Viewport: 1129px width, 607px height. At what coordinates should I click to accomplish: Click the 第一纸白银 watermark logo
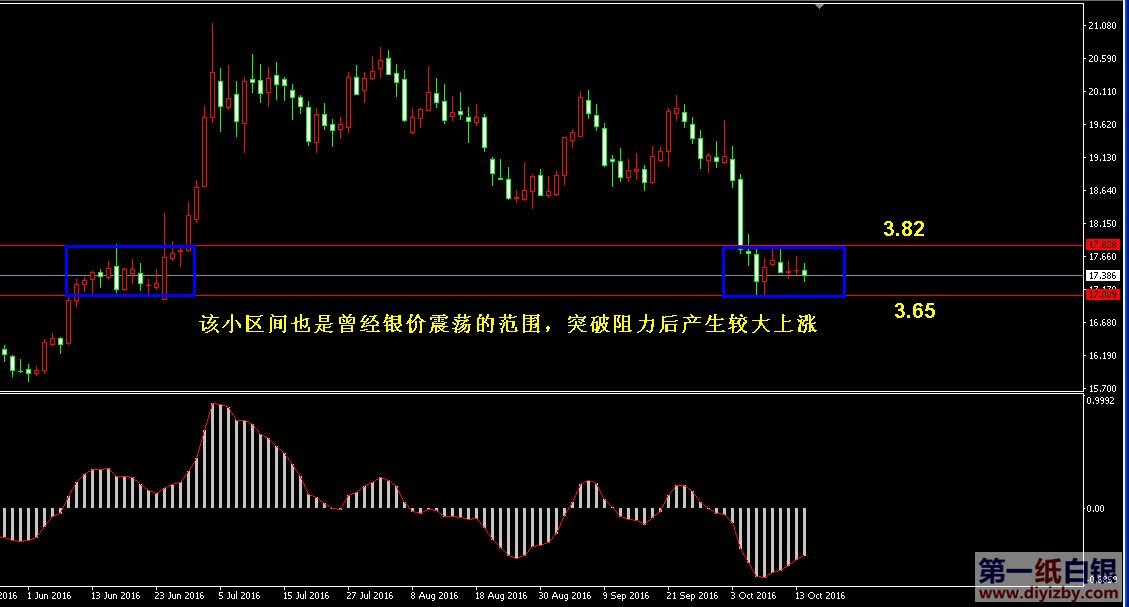click(x=1050, y=571)
